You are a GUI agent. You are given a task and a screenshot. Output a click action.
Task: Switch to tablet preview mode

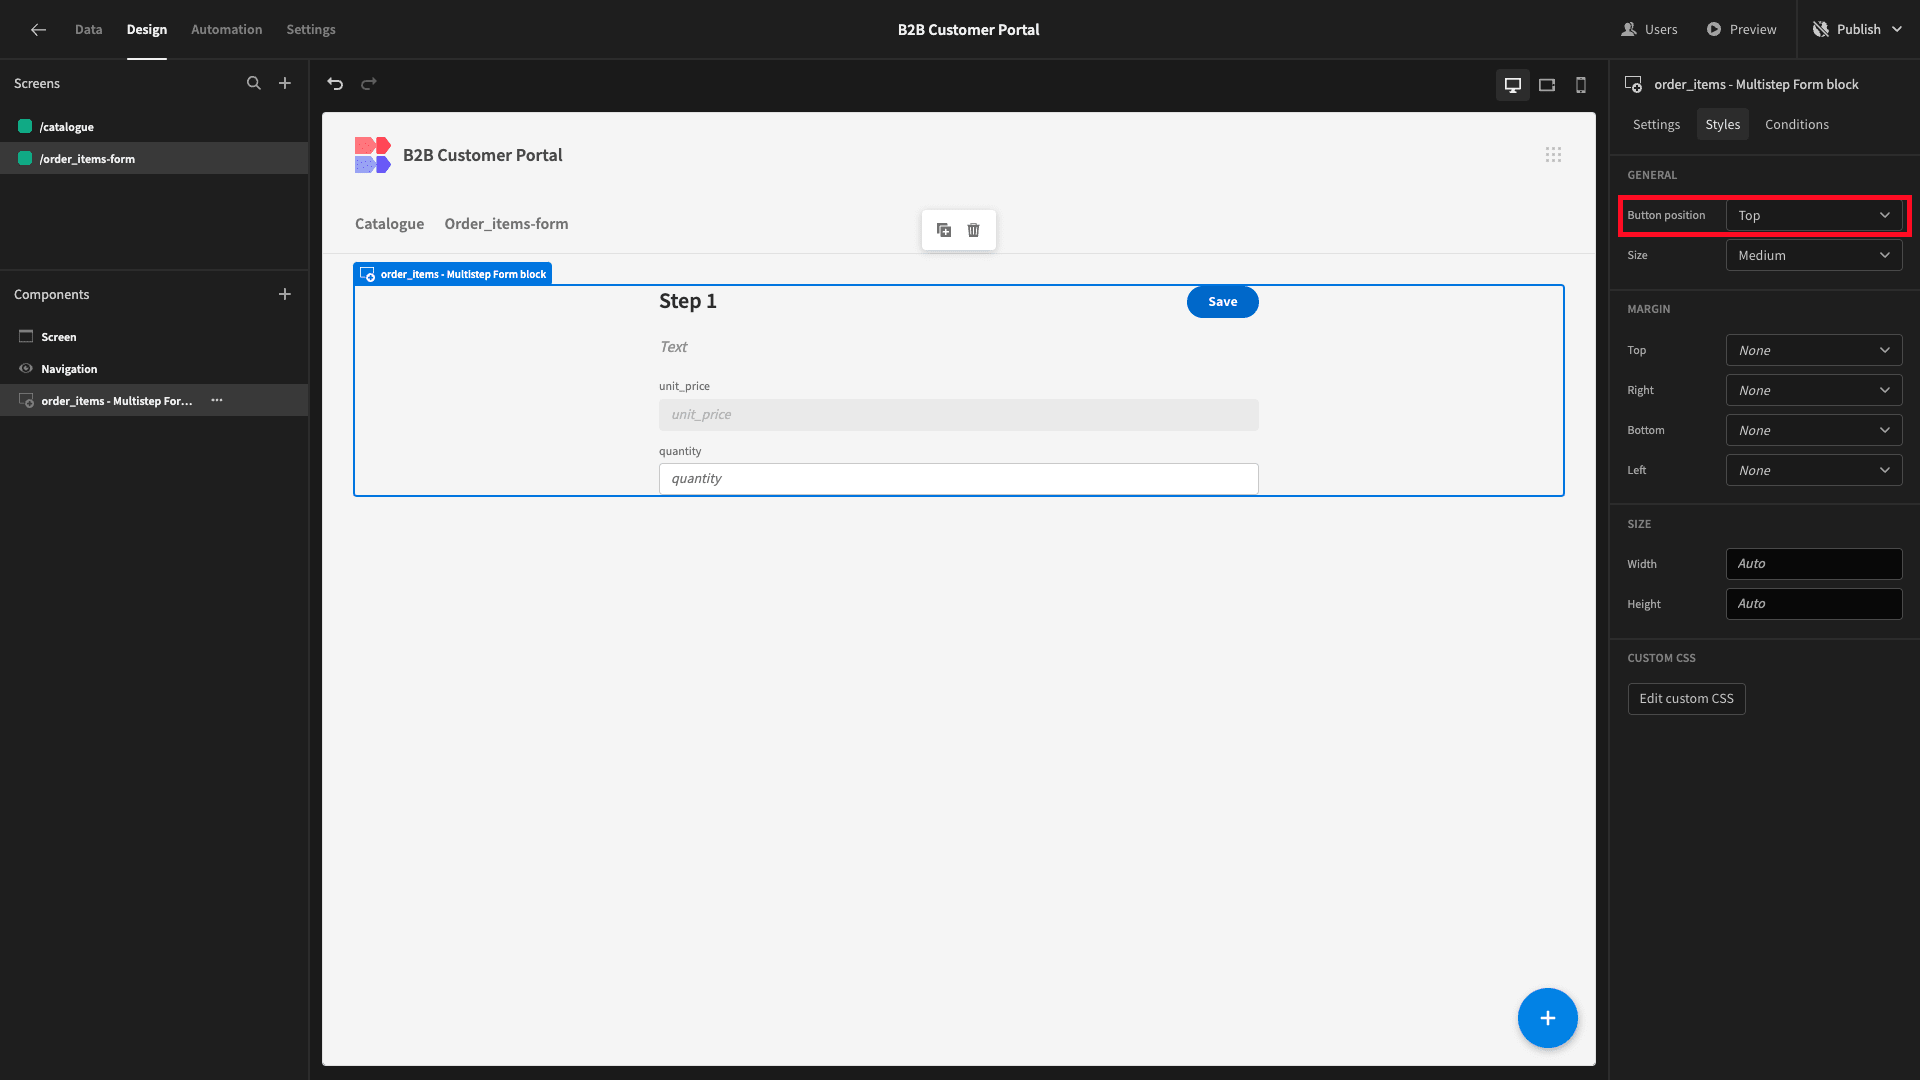(1547, 85)
